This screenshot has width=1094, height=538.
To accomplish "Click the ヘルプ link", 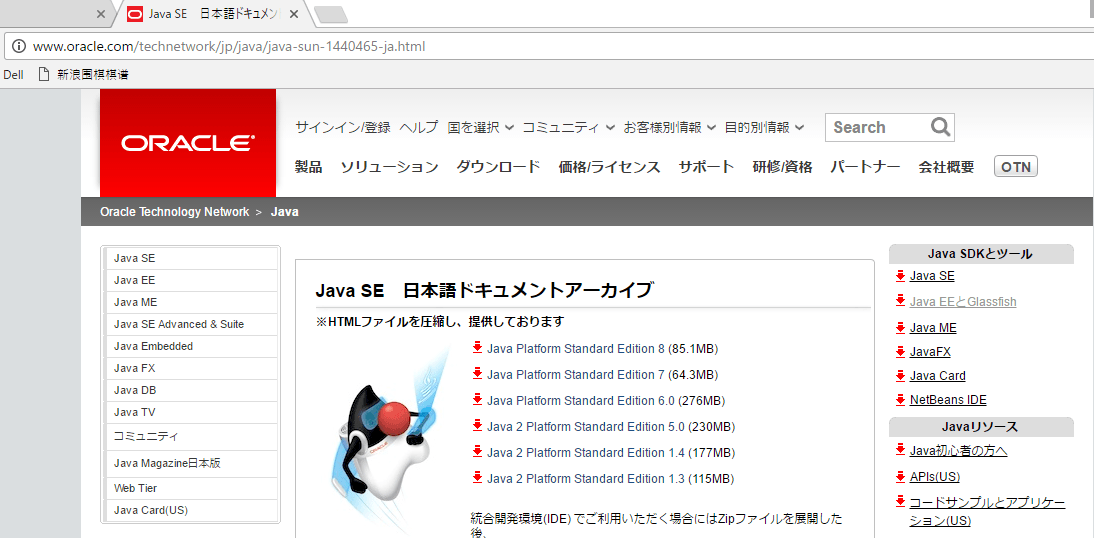I will (419, 127).
